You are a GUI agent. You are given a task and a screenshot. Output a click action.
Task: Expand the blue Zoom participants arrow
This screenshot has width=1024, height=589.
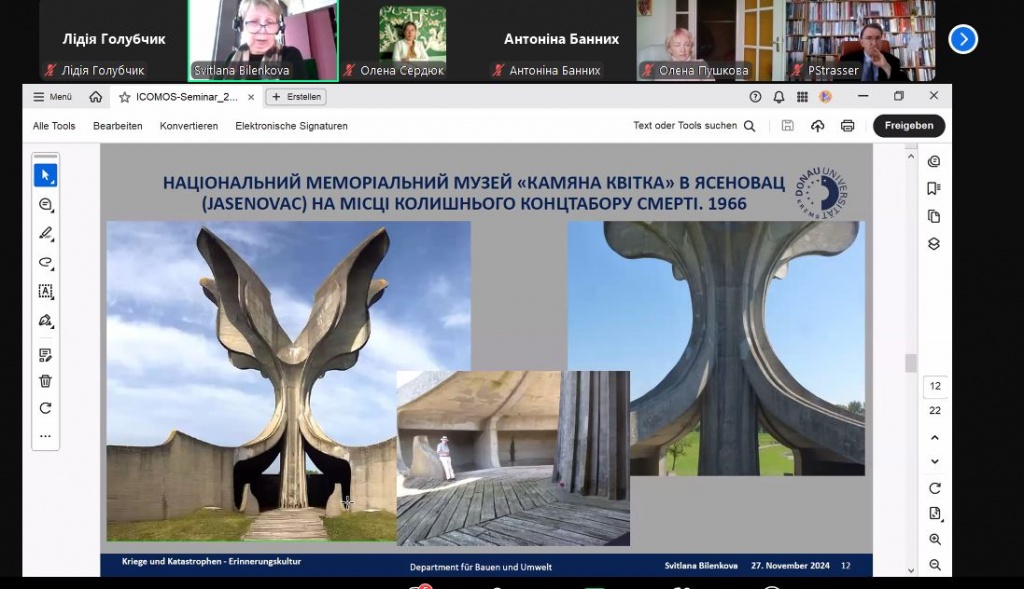point(962,39)
